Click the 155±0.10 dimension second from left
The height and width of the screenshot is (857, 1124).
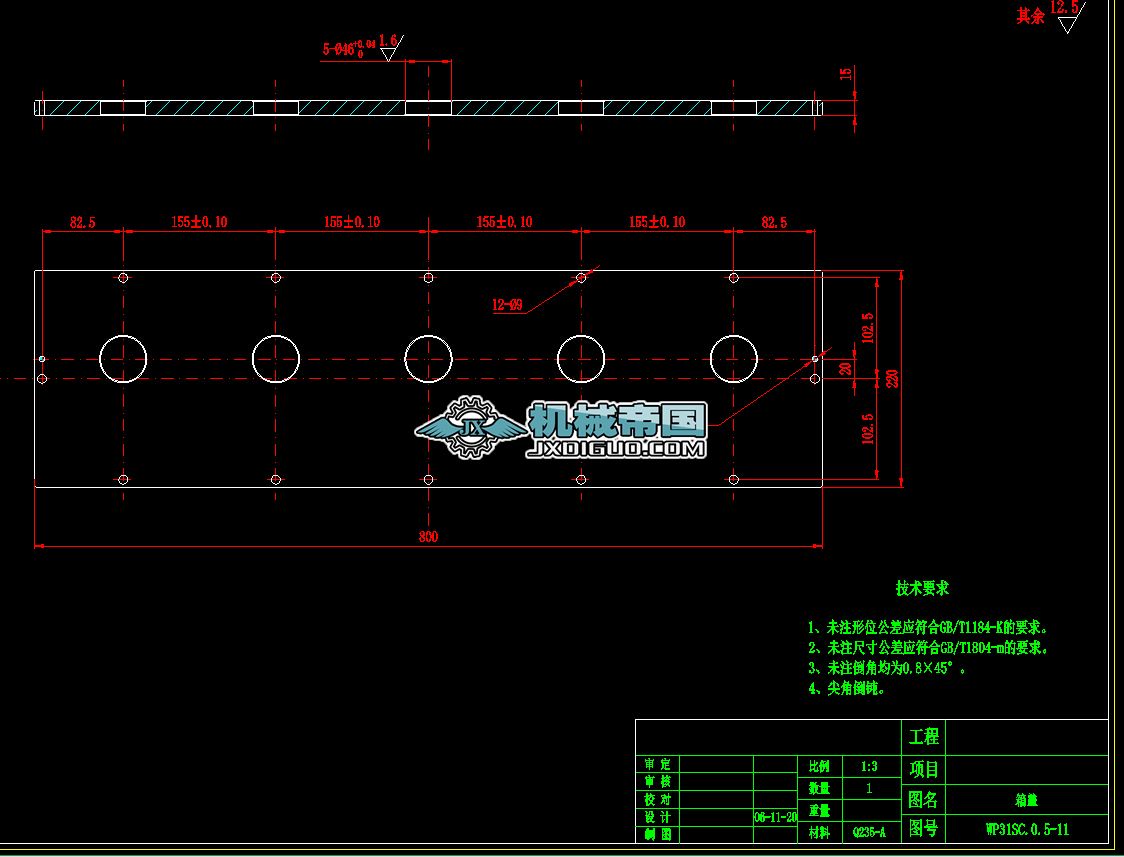(x=351, y=220)
